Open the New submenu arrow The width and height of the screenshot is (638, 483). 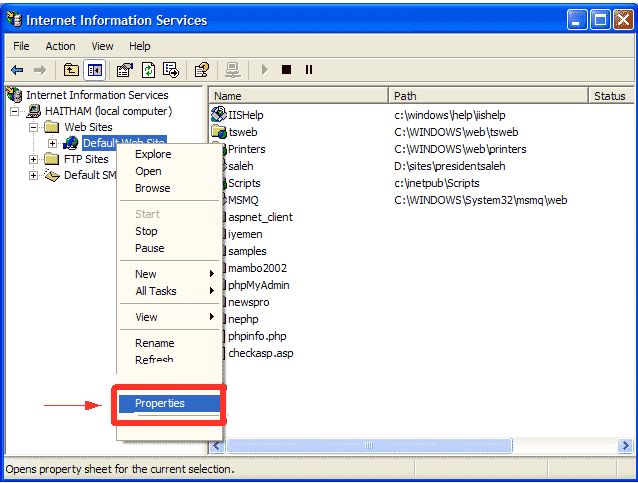pos(212,274)
